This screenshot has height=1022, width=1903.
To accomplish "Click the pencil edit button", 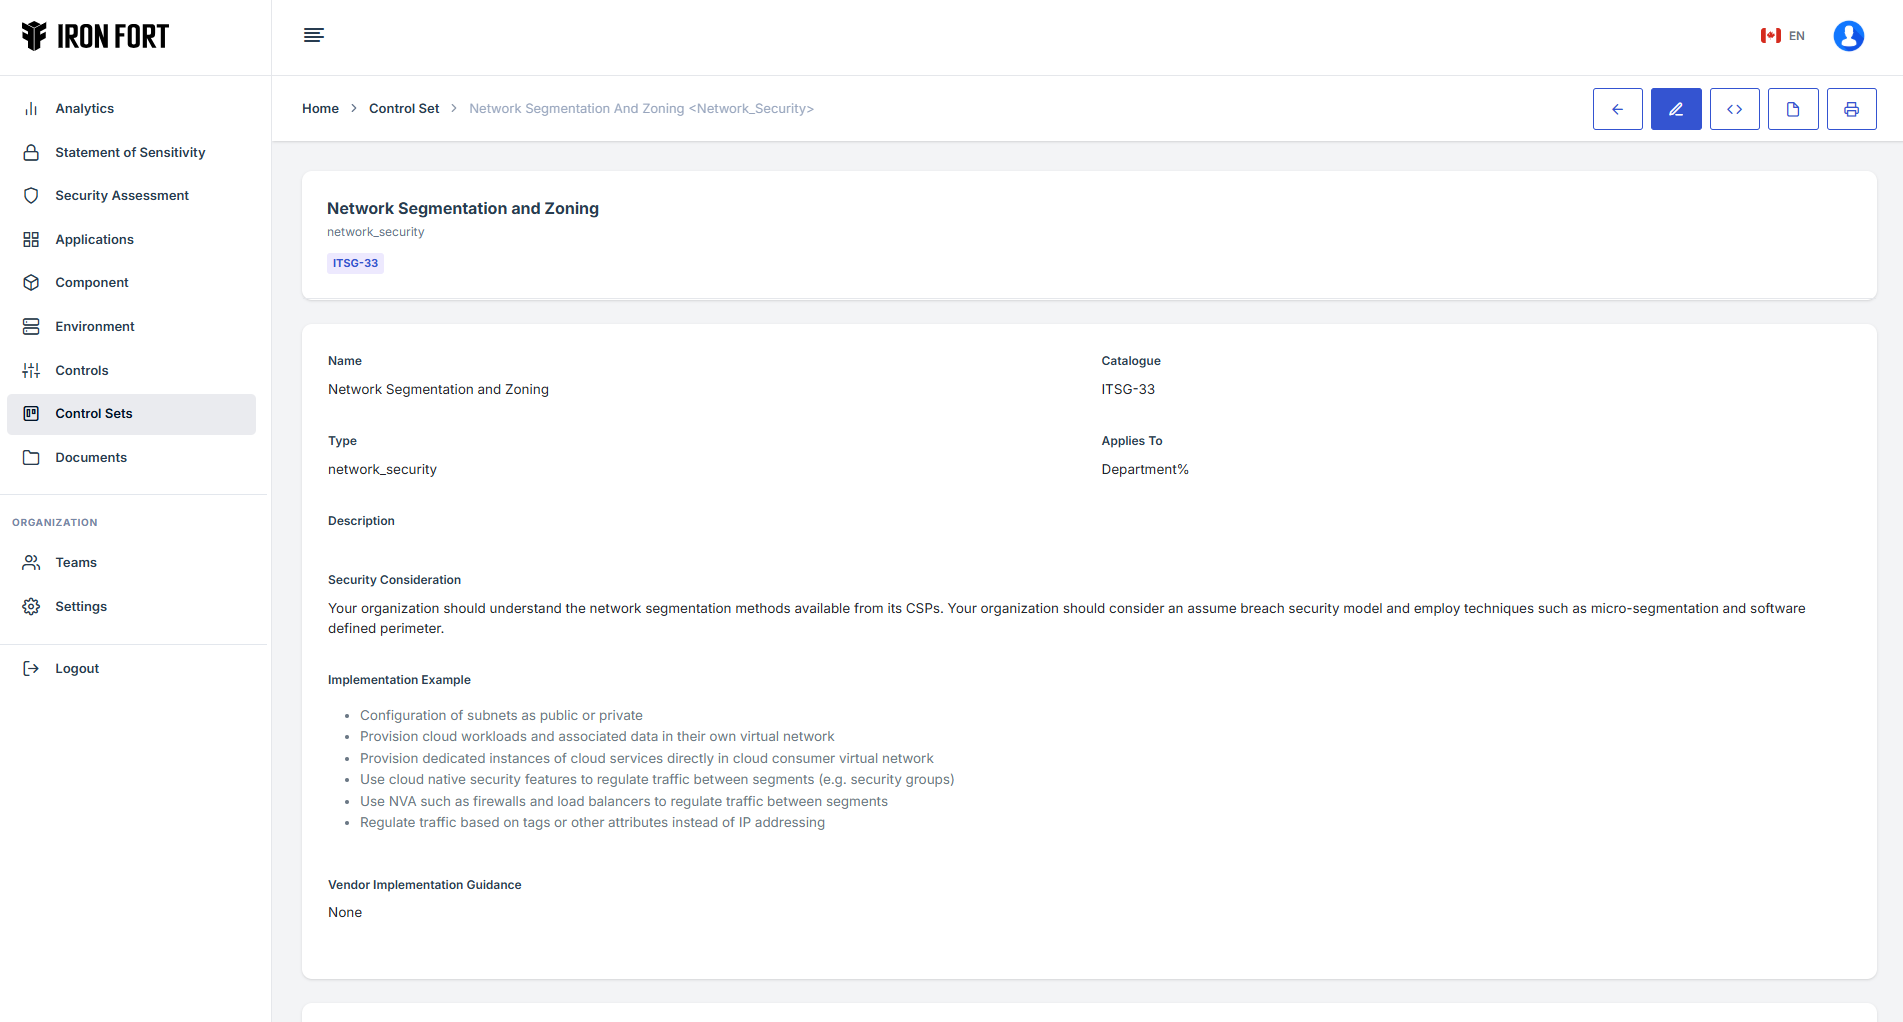I will (x=1676, y=109).
